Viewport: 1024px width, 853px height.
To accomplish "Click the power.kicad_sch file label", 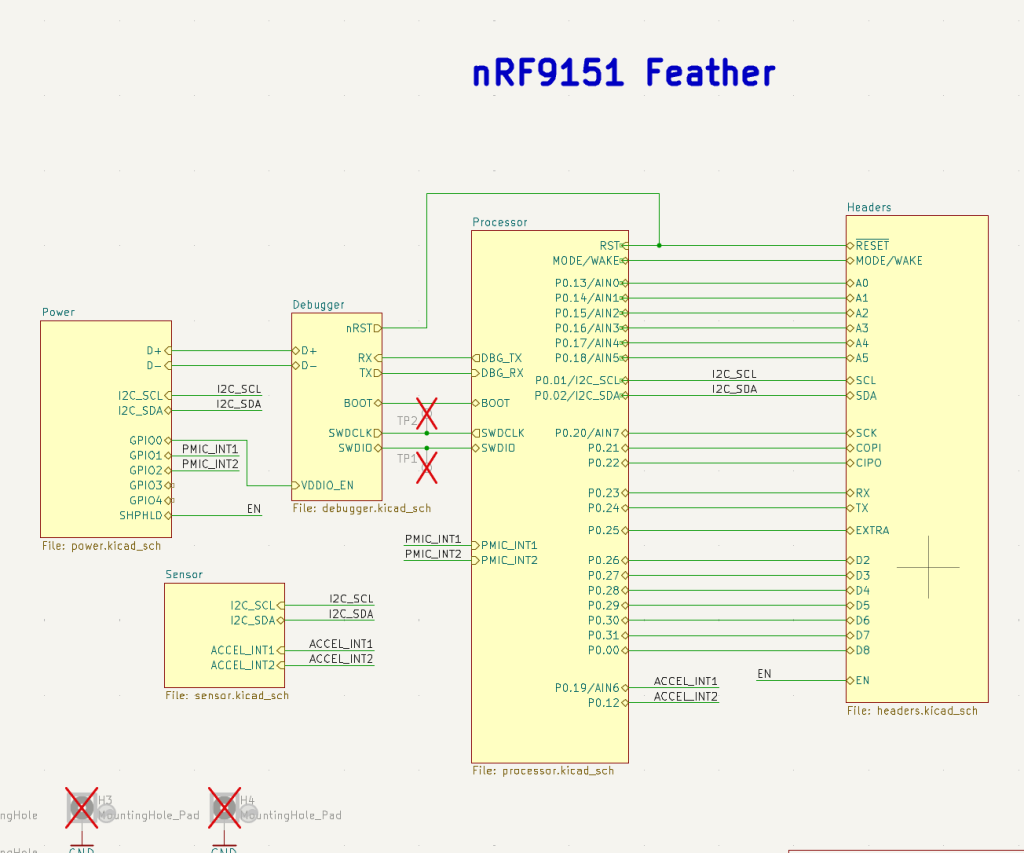I will 101,546.
